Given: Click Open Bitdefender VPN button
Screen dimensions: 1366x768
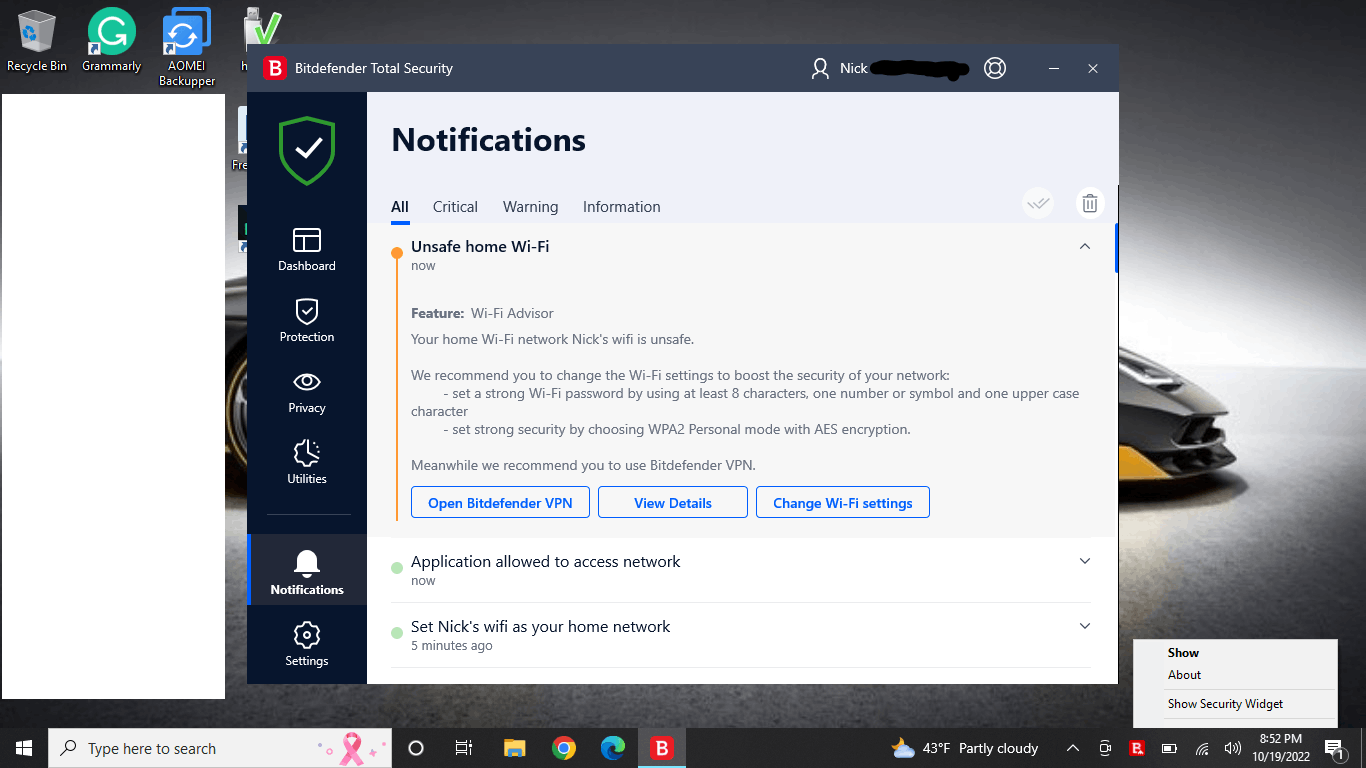Looking at the screenshot, I should (500, 503).
